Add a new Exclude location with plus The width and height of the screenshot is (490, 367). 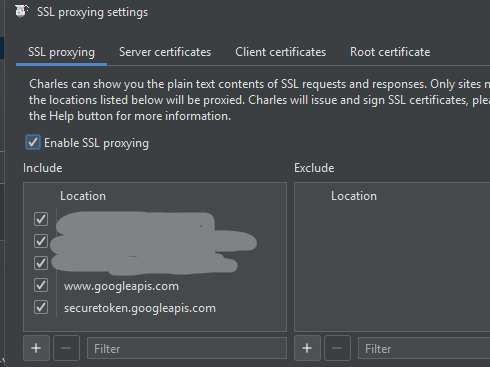[307, 348]
